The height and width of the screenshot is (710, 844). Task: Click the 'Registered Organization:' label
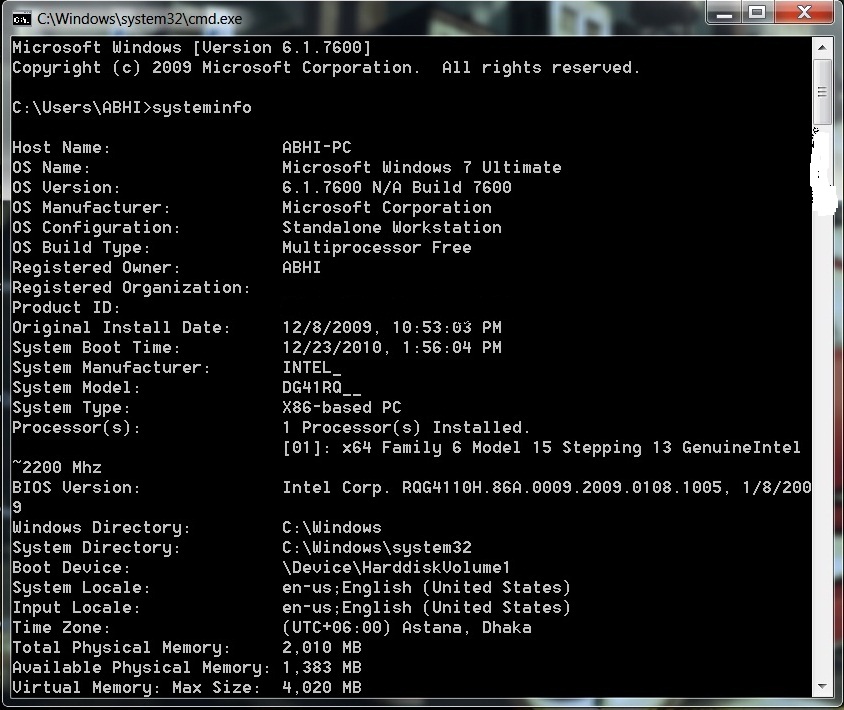click(x=131, y=288)
